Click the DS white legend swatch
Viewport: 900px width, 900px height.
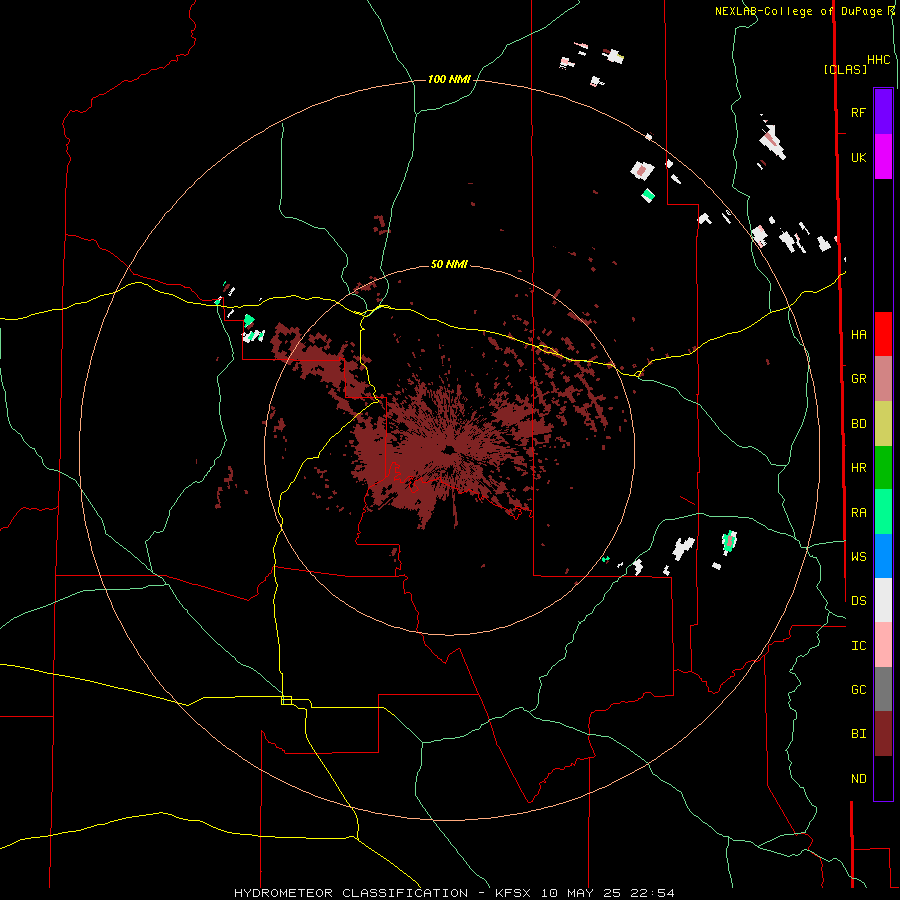[x=883, y=600]
